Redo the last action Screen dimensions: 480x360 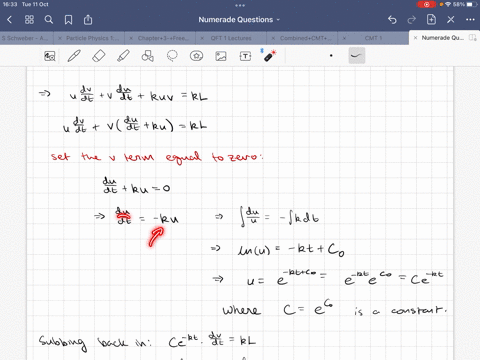pyautogui.click(x=412, y=20)
